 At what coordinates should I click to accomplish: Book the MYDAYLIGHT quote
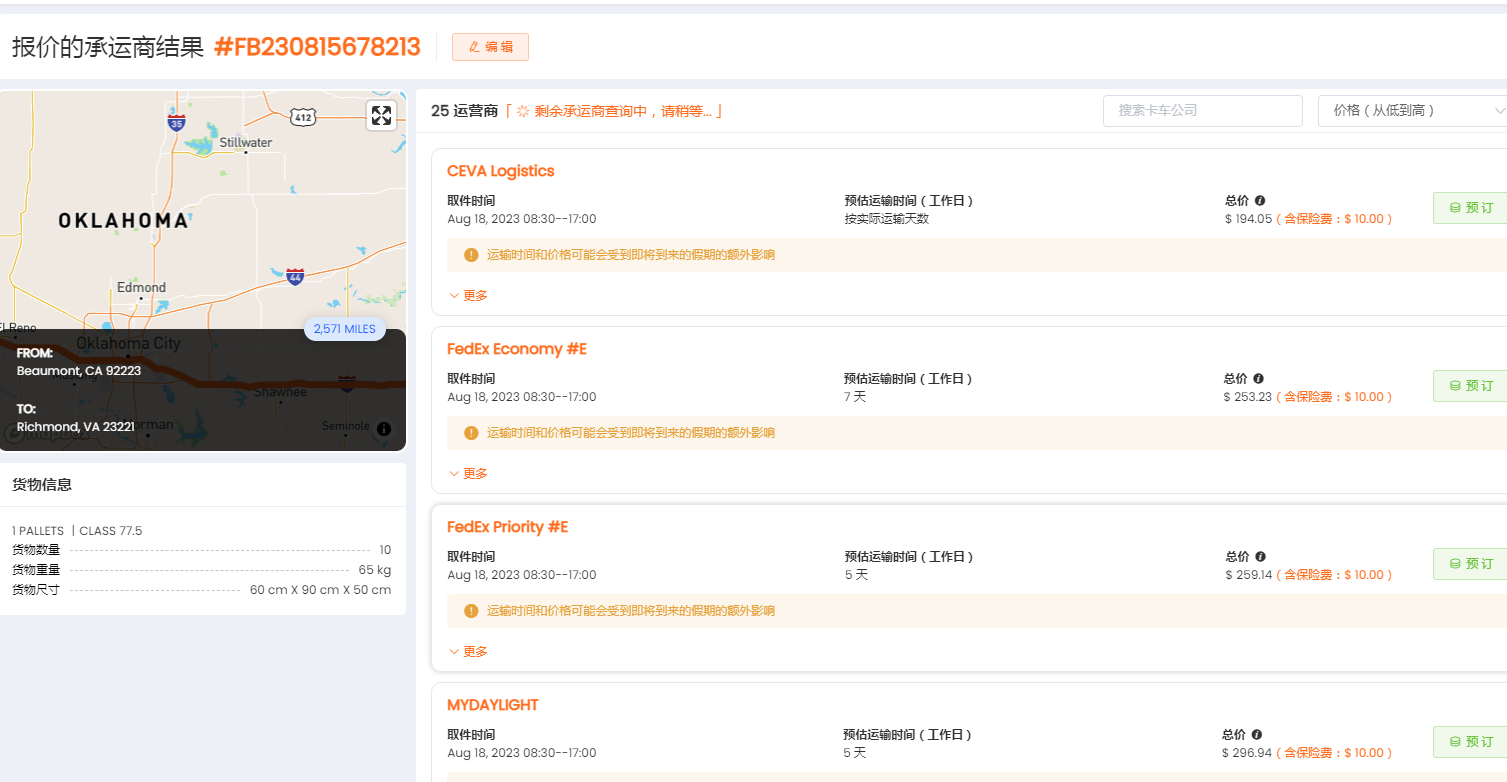[x=1470, y=742]
